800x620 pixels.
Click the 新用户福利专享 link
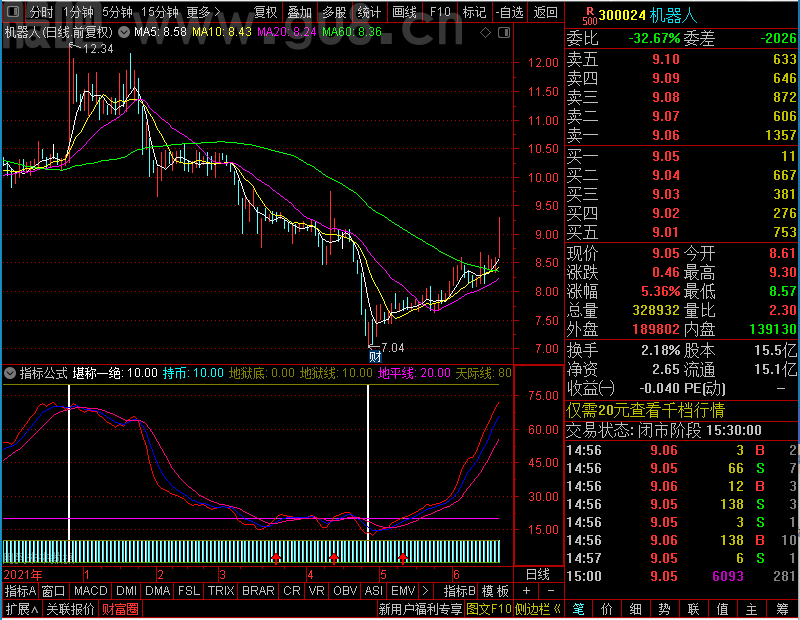click(420, 609)
